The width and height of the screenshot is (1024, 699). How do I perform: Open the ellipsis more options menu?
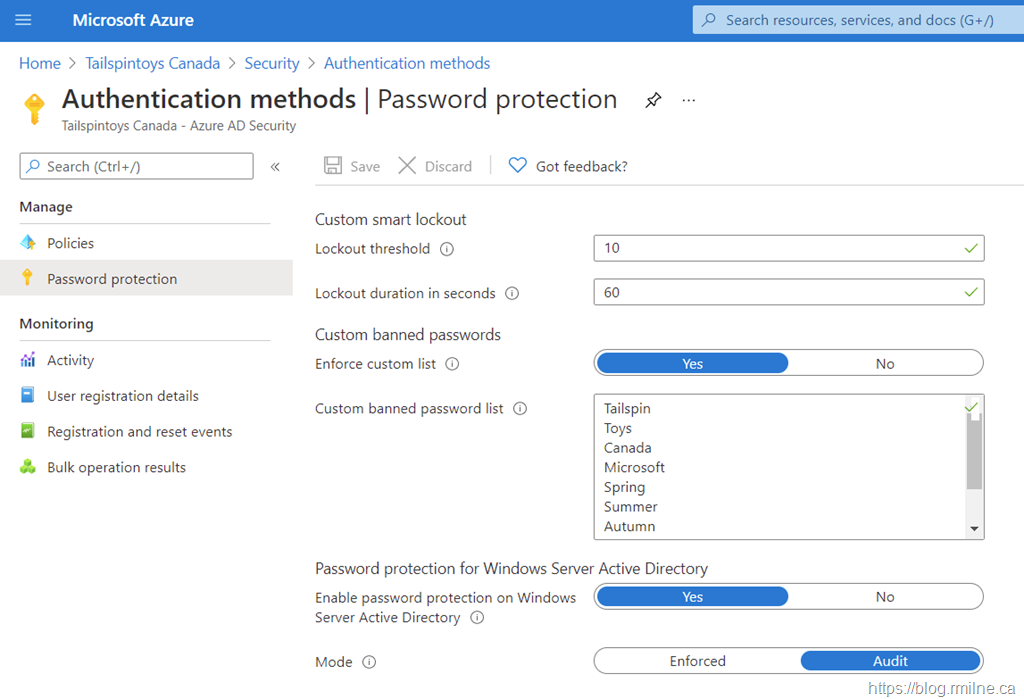[x=688, y=100]
